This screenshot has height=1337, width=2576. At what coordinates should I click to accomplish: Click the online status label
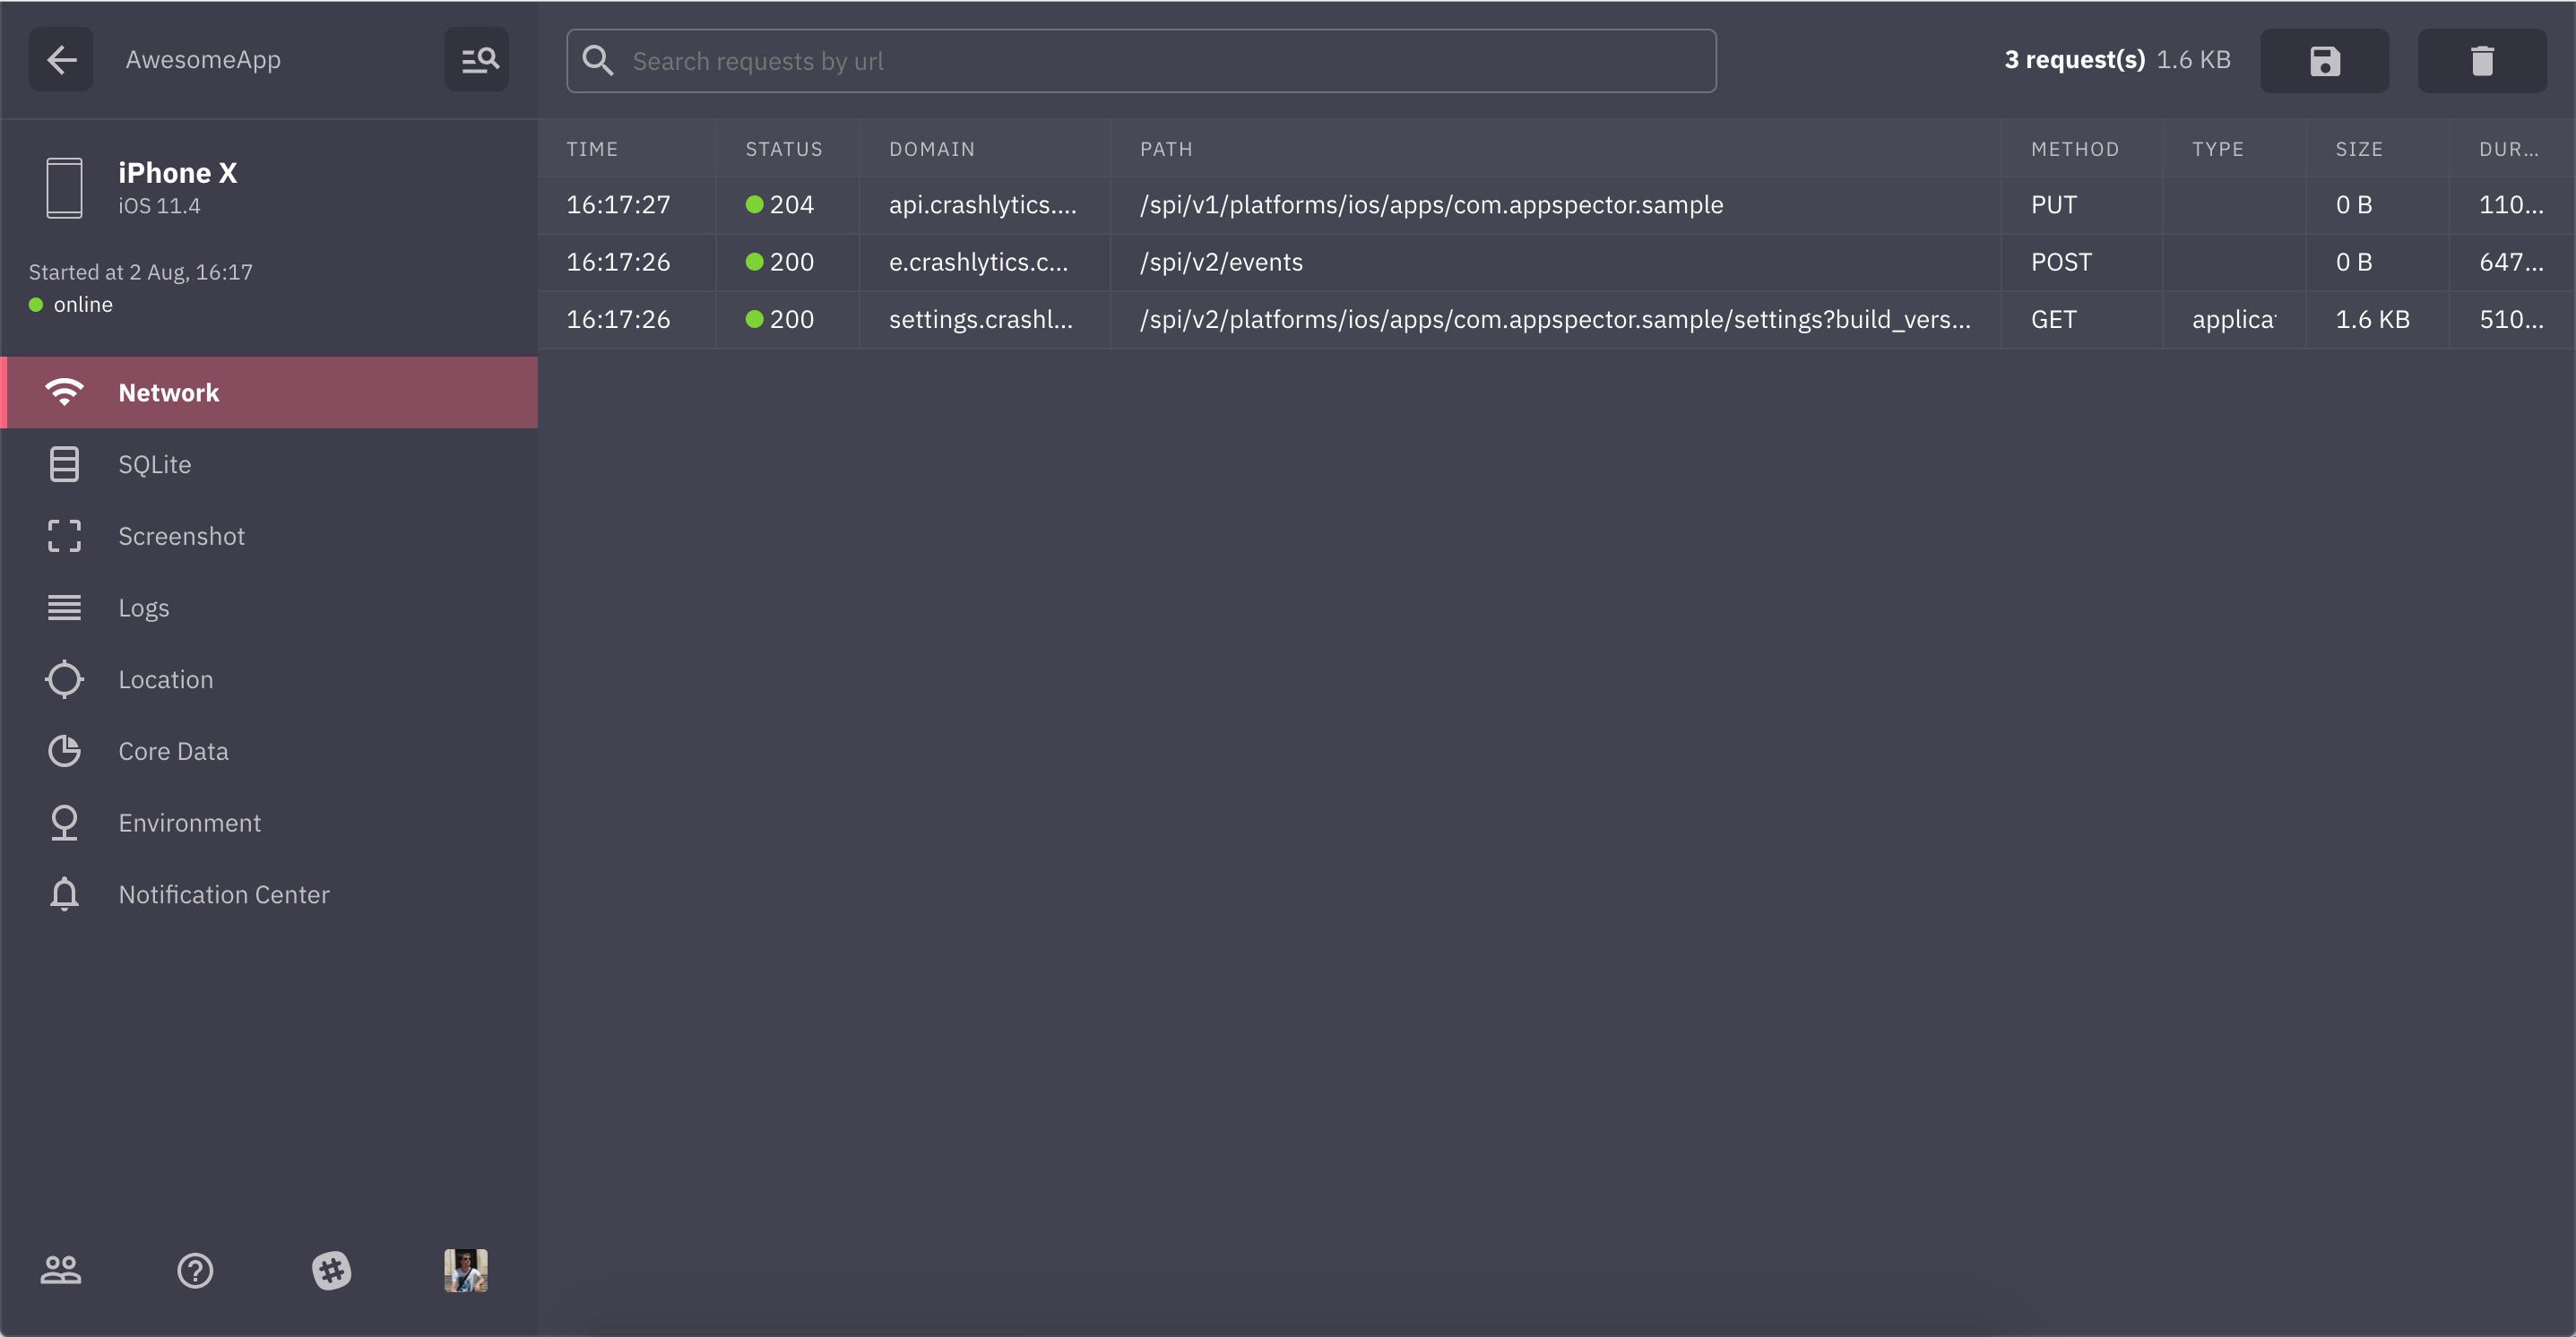[83, 304]
